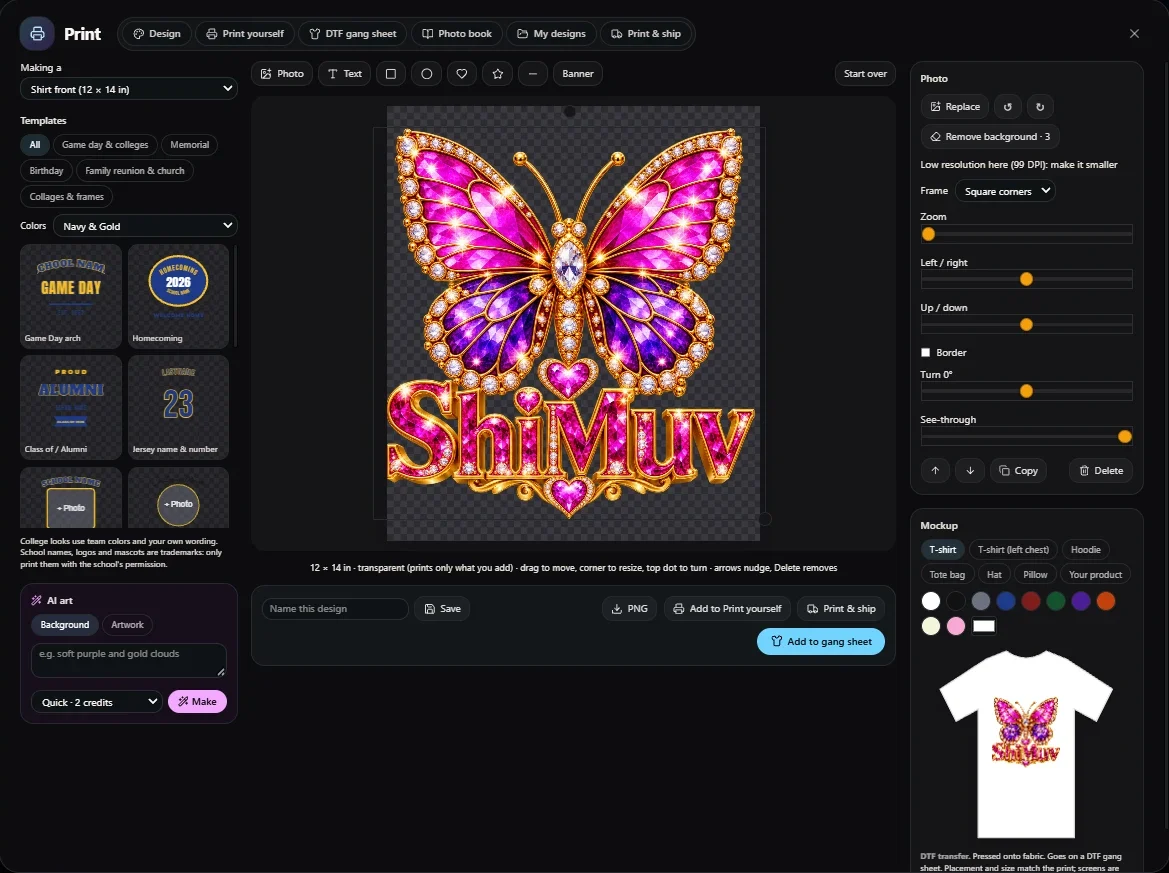
Task: Filter templates by Family reunion & church
Action: (135, 171)
